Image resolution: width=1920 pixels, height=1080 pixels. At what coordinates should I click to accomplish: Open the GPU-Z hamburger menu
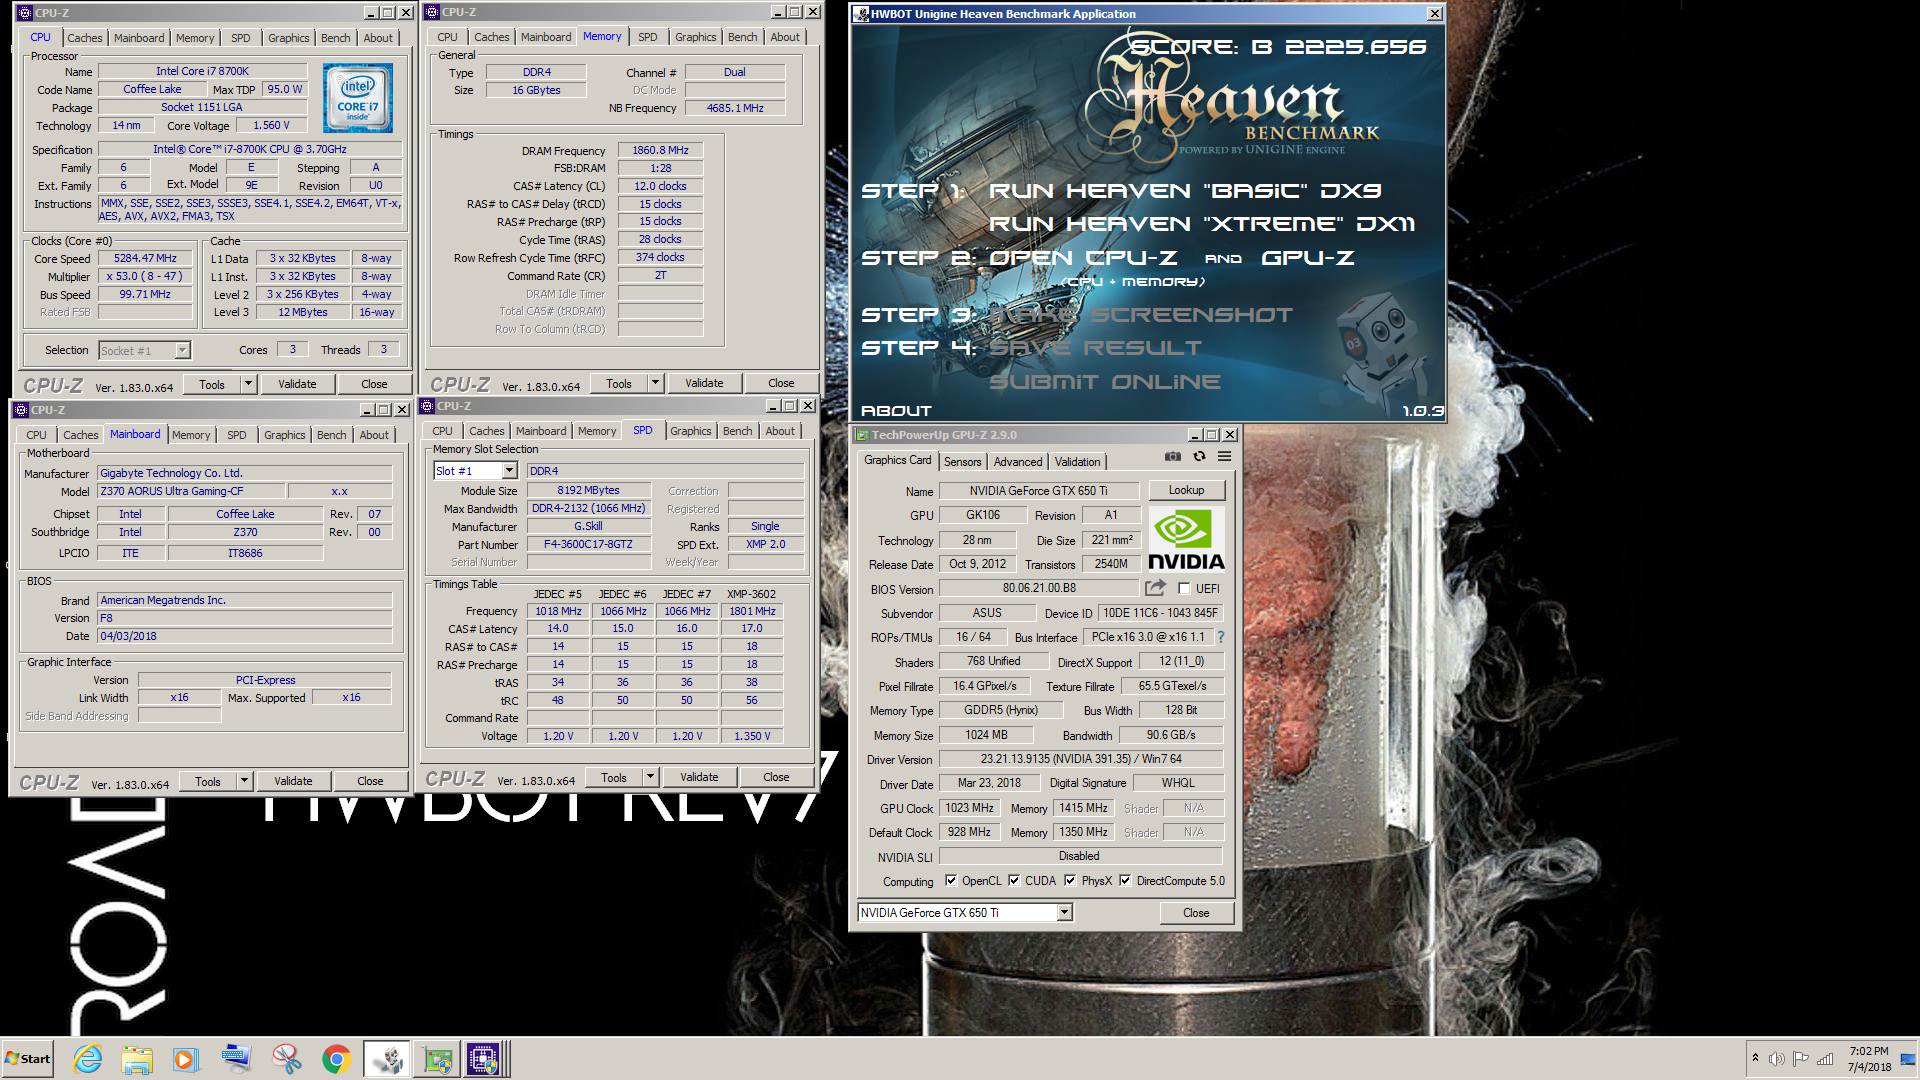click(x=1224, y=457)
